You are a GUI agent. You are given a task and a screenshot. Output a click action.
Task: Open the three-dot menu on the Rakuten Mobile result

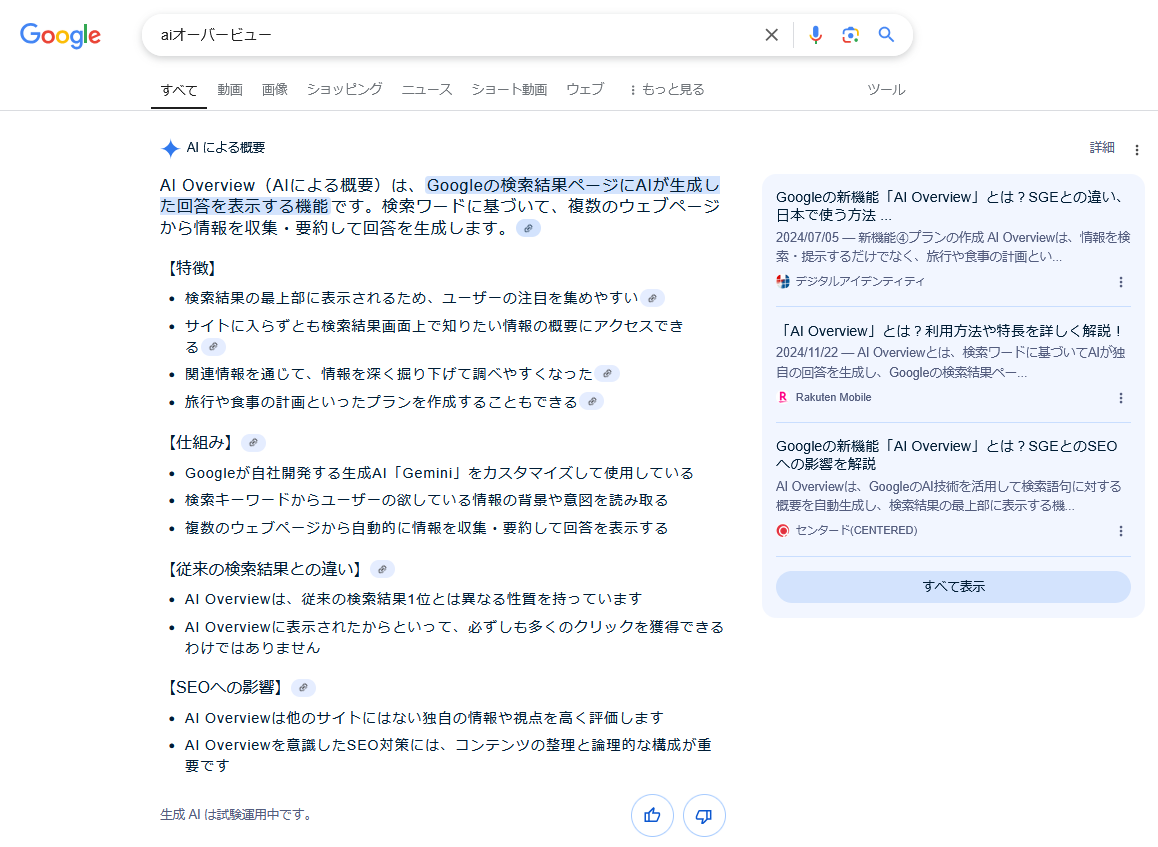coord(1121,397)
